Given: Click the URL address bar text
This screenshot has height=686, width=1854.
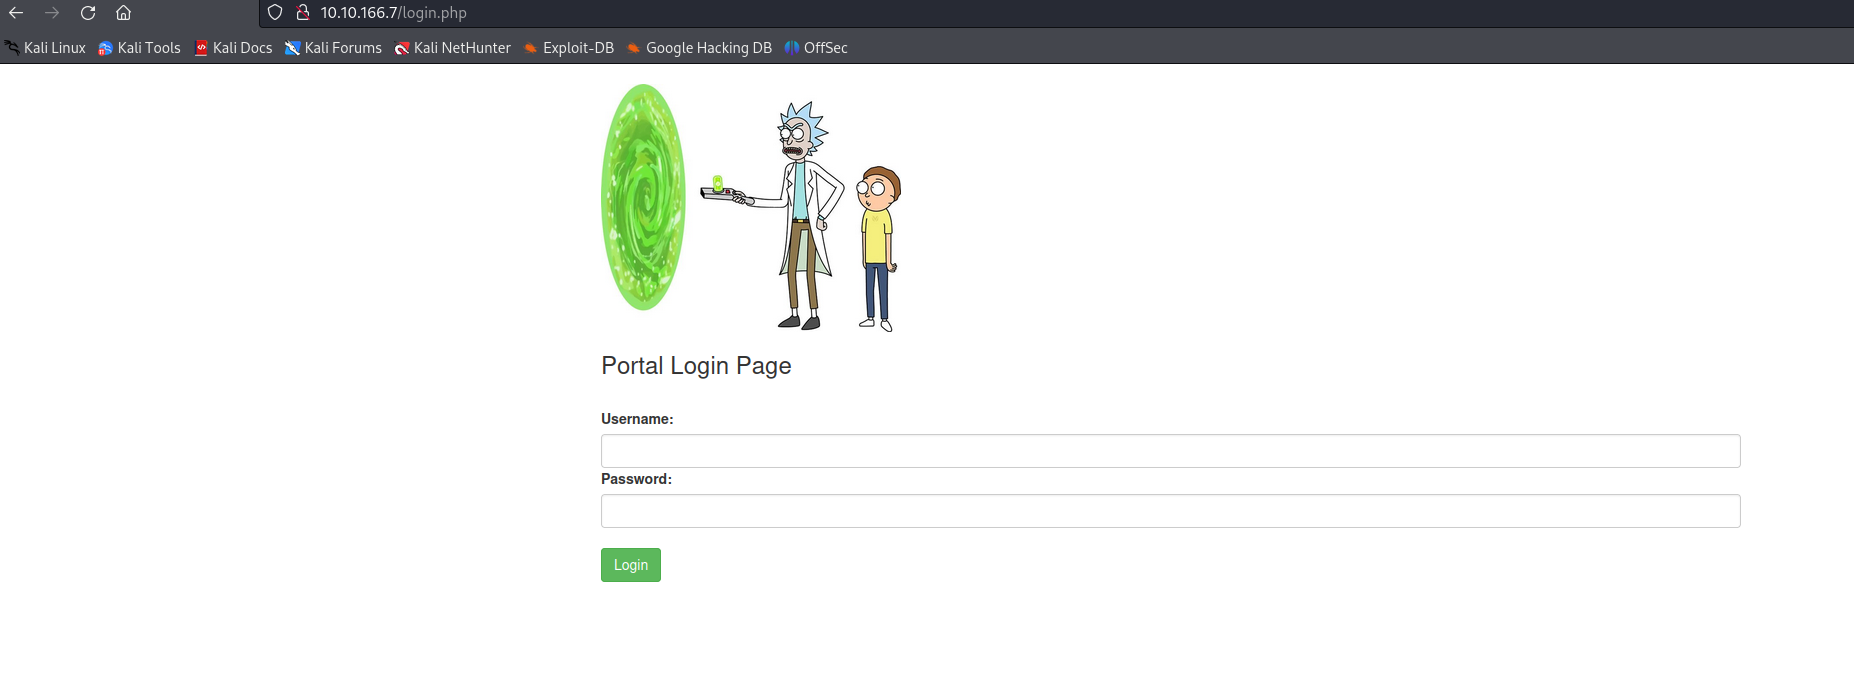Looking at the screenshot, I should (393, 13).
